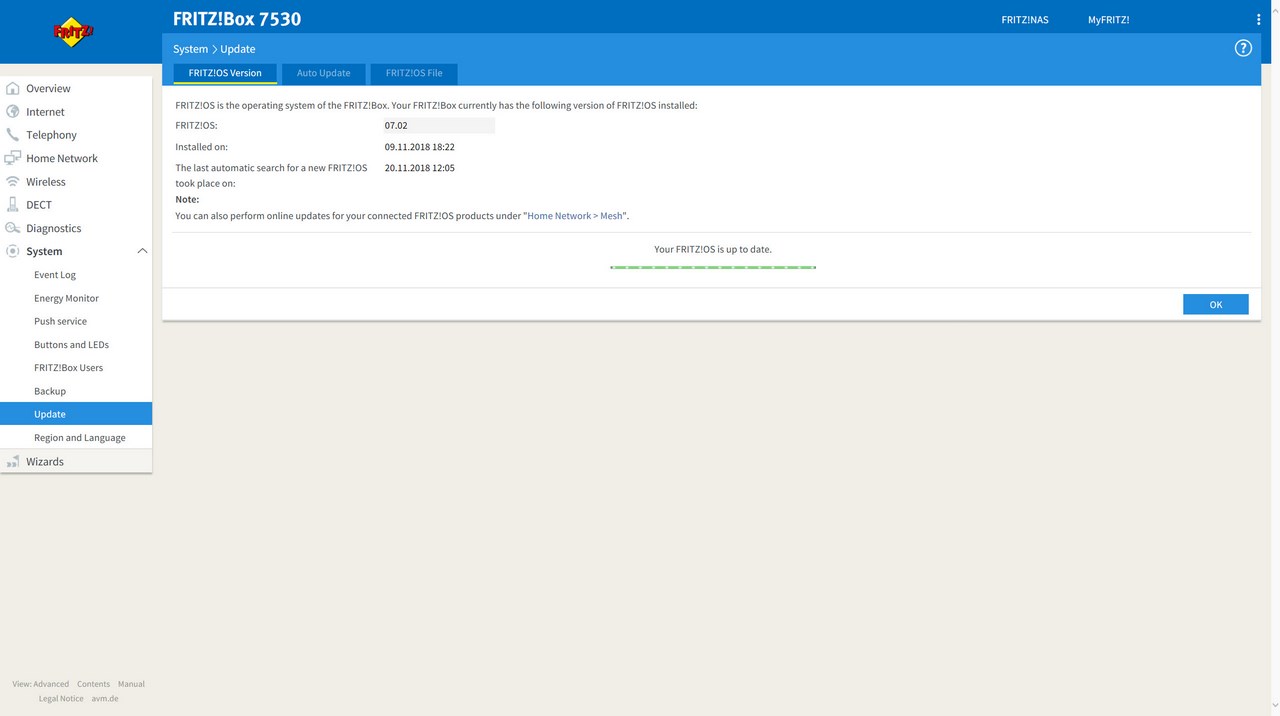Screen dimensions: 1280x716
Task: Click the Overview house icon
Action: click(13, 88)
